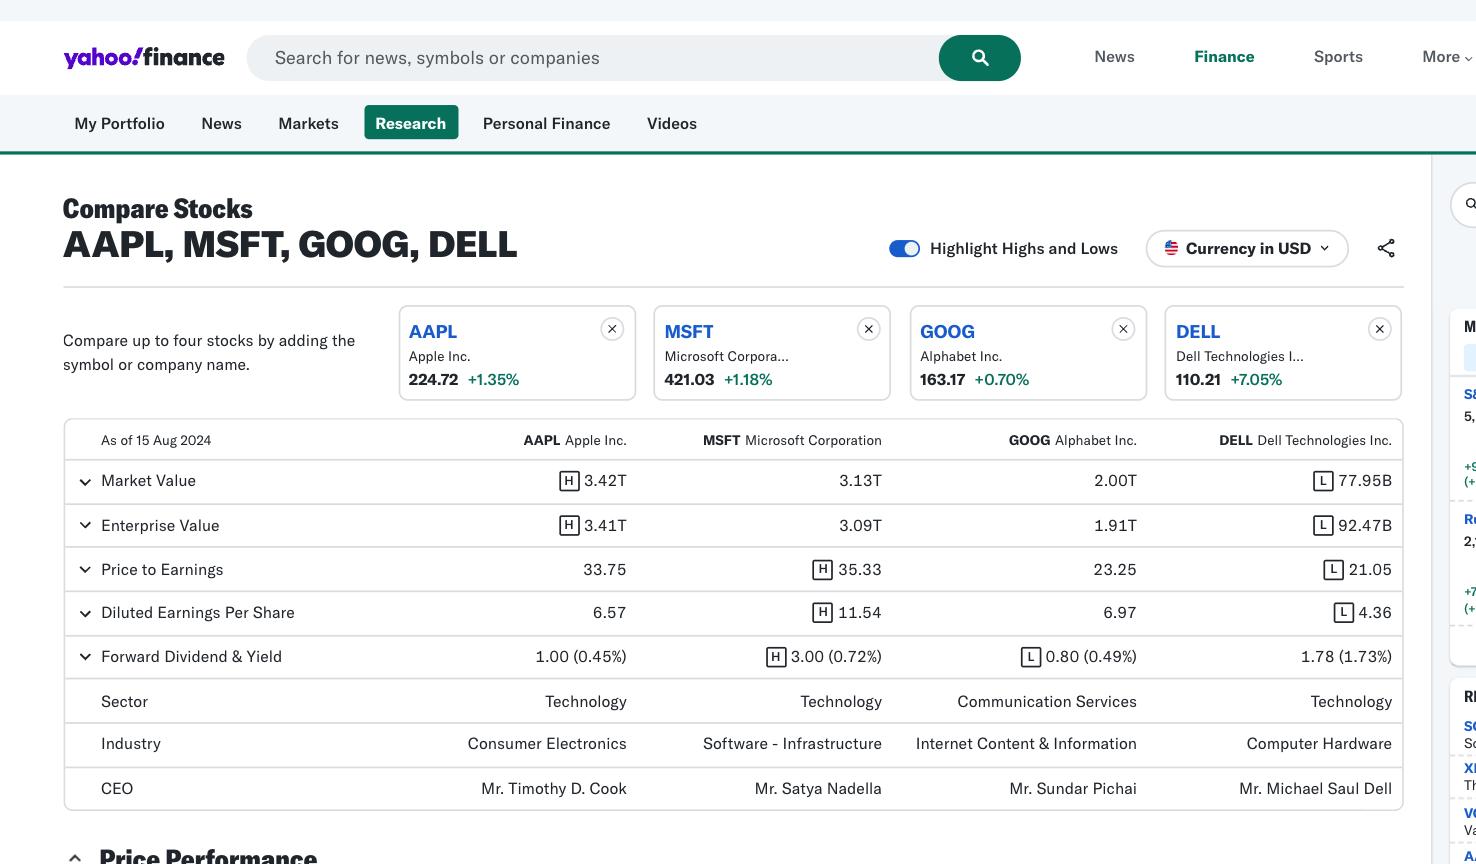This screenshot has height=864, width=1476.
Task: Click the search input field
Action: coord(593,58)
